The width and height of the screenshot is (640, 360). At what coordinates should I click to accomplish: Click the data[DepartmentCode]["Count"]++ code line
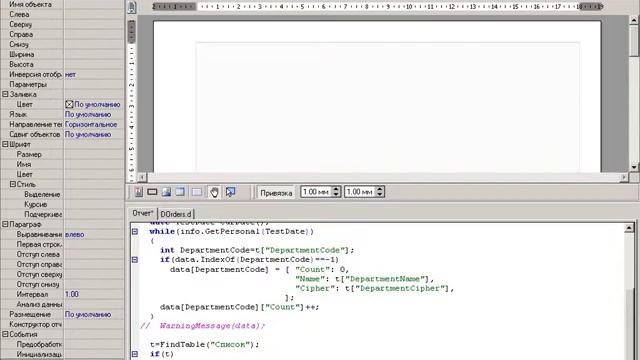coord(239,307)
